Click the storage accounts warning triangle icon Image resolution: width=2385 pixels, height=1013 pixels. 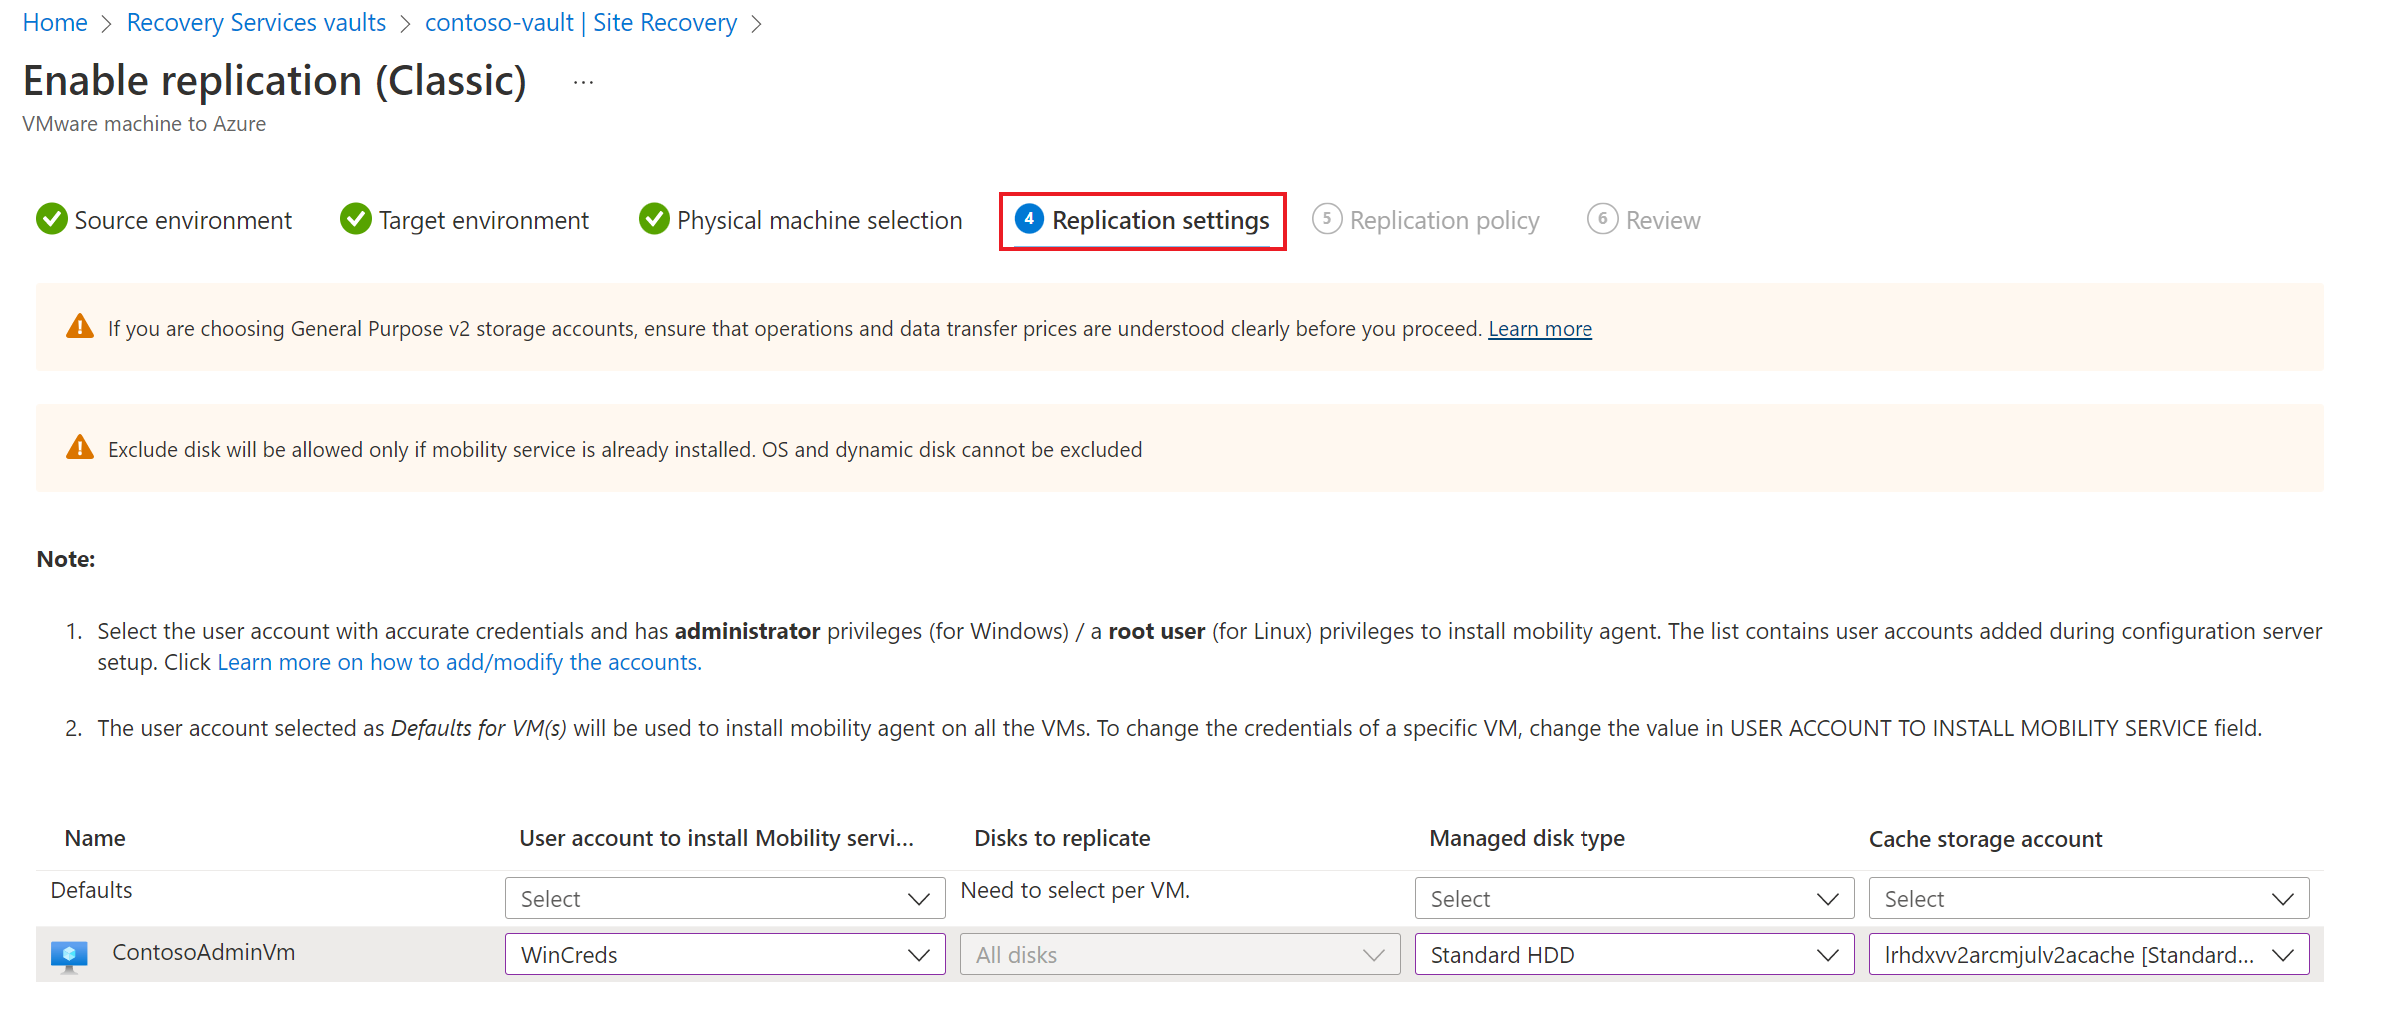tap(80, 327)
